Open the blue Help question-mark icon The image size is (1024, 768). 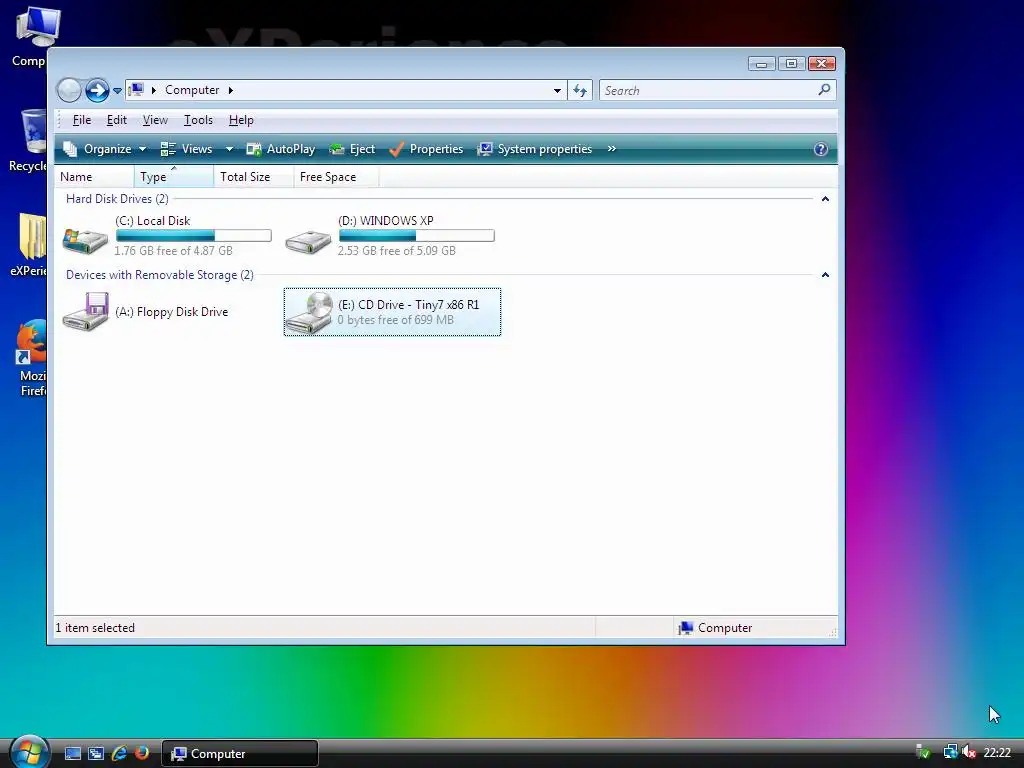pyautogui.click(x=821, y=150)
